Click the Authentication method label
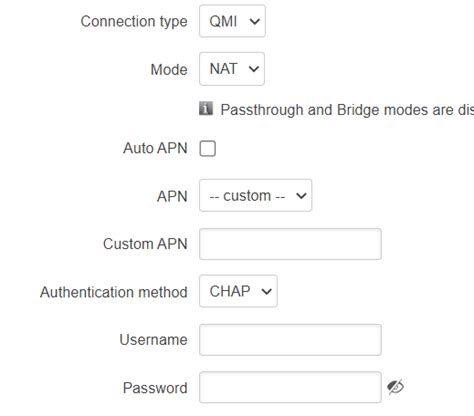 tap(114, 292)
